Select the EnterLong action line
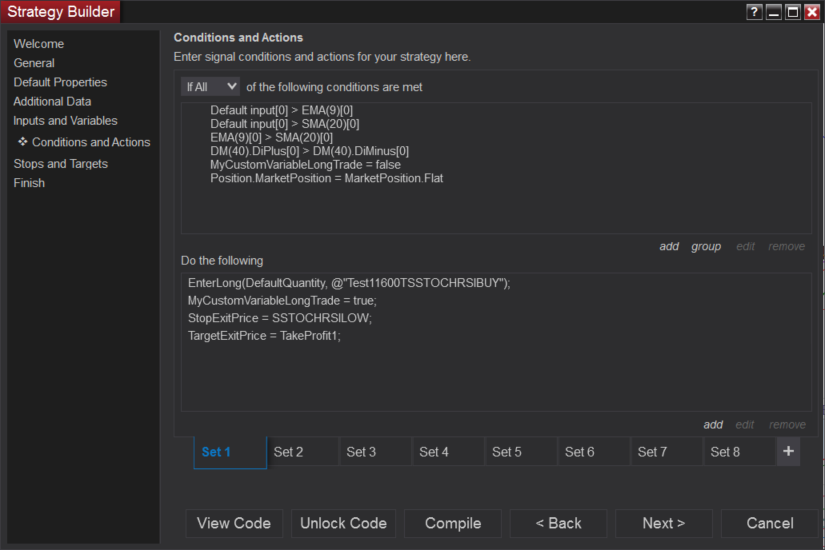This screenshot has width=825, height=550. [349, 283]
